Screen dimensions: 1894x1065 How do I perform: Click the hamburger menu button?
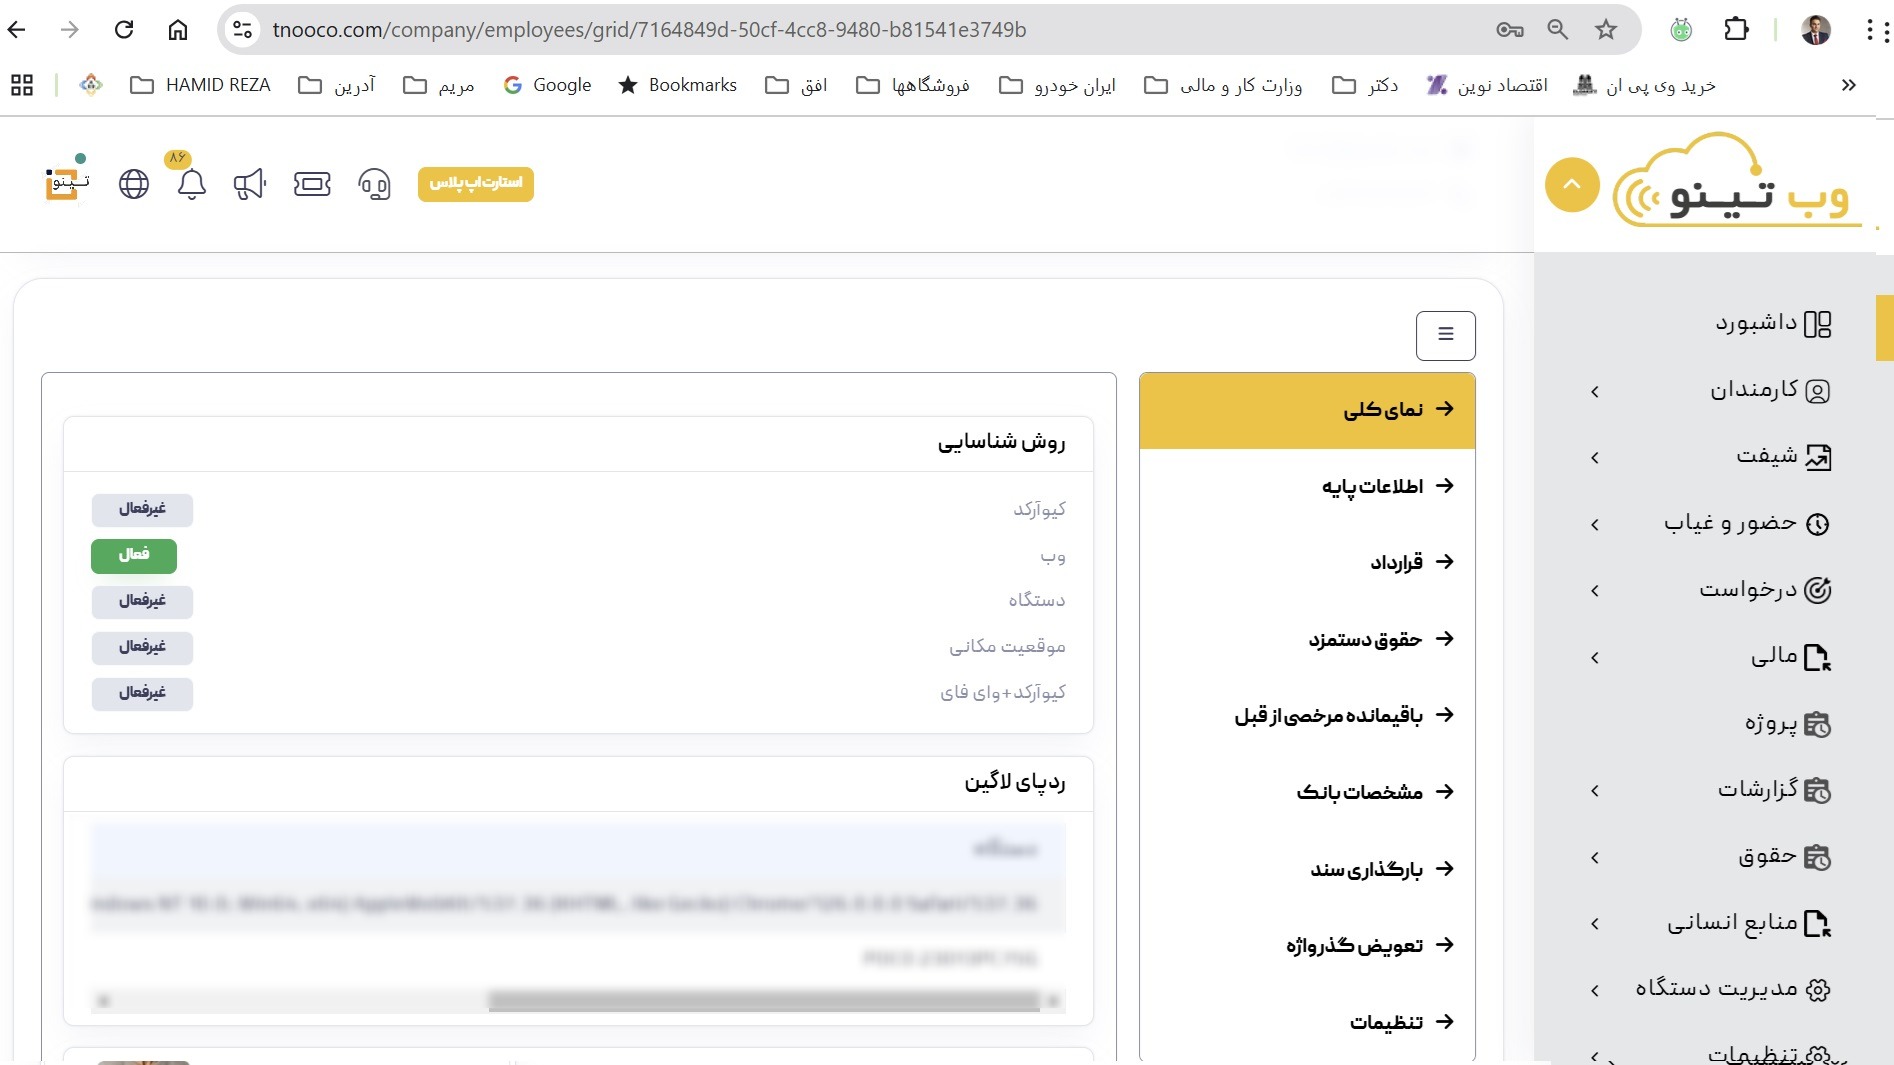coord(1445,335)
